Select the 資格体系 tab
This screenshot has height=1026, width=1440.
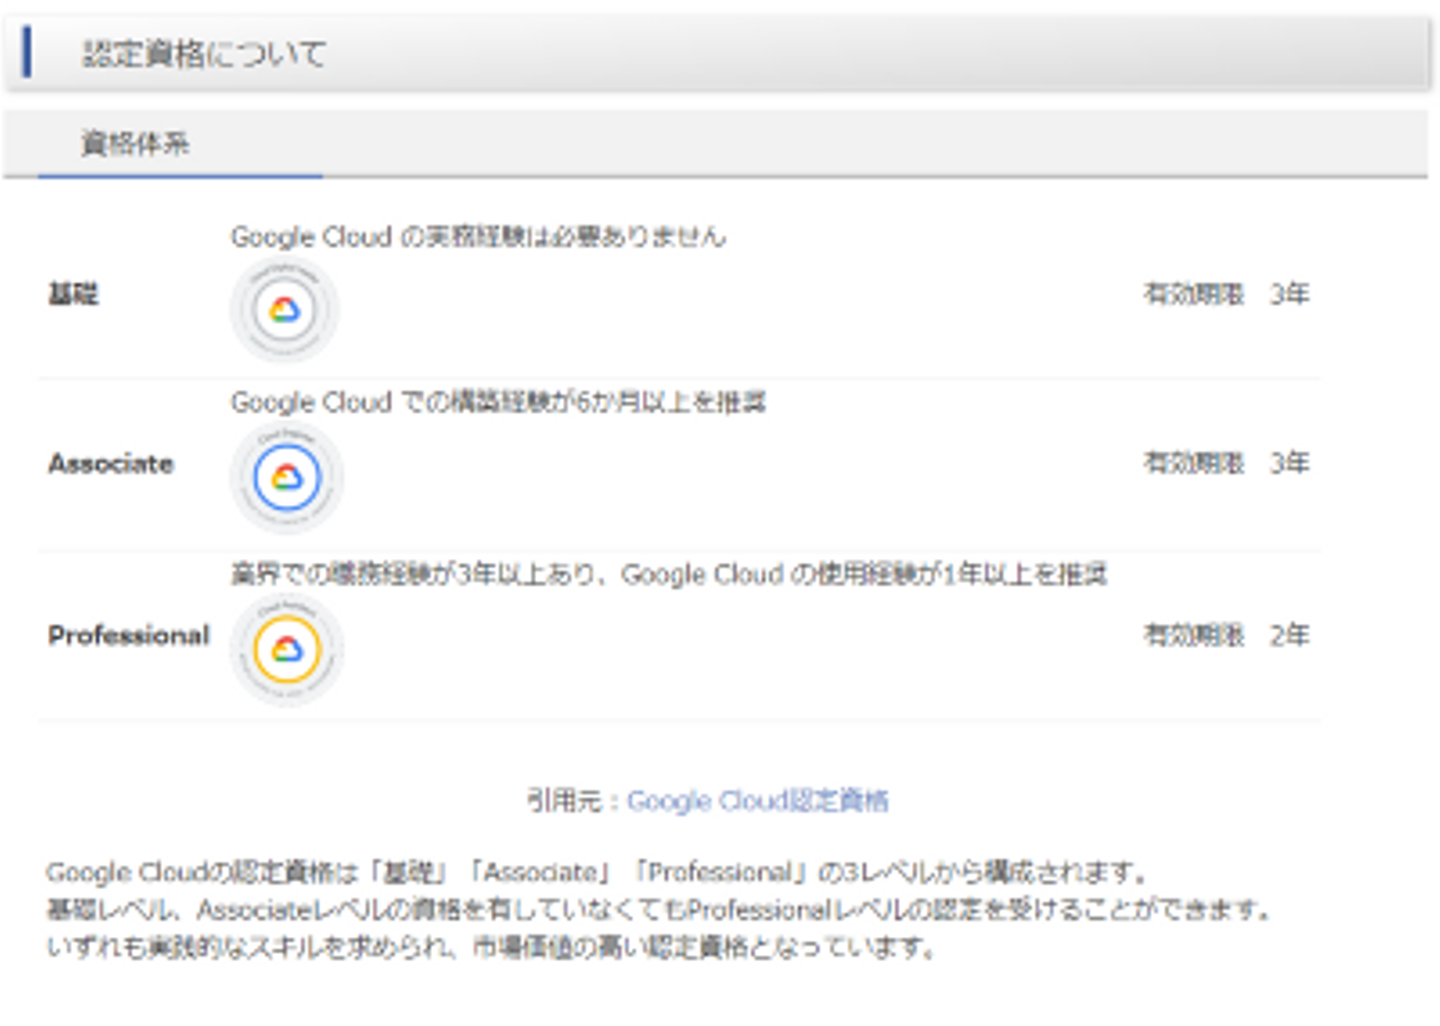135,144
